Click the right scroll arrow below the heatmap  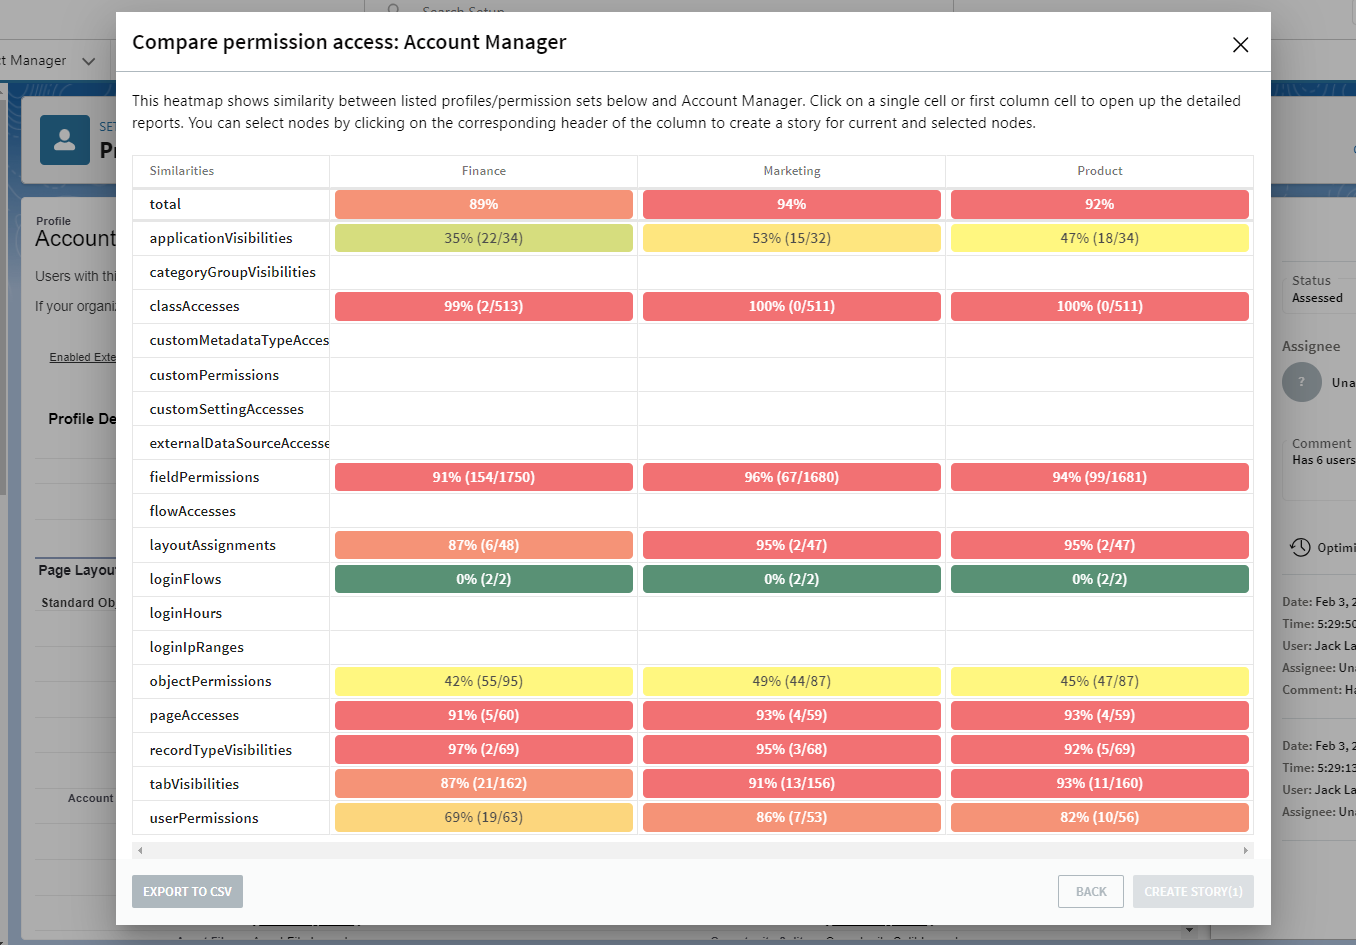click(x=1245, y=849)
